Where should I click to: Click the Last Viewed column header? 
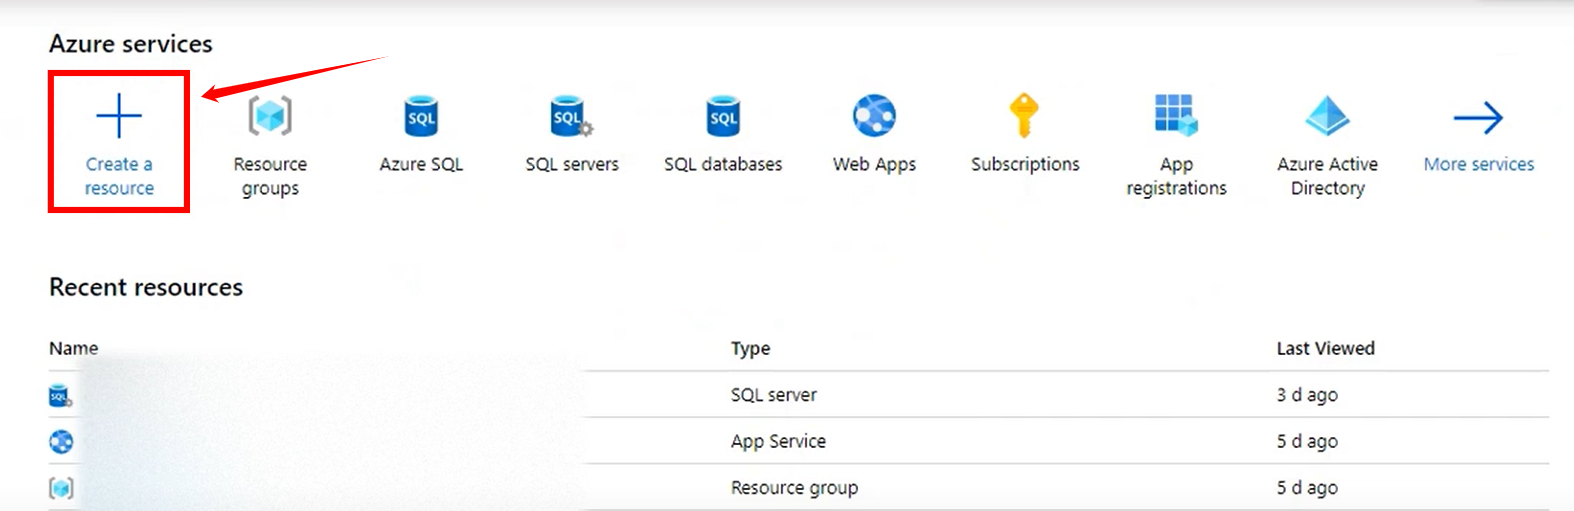(1325, 348)
